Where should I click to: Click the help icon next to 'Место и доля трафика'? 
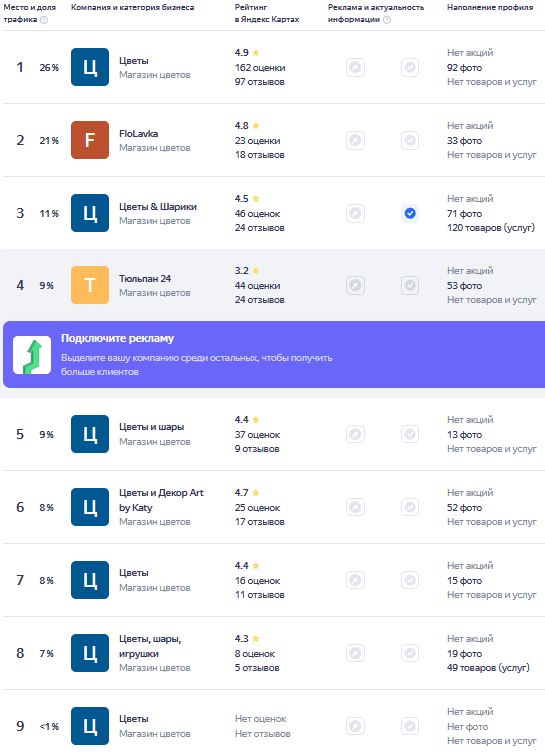[x=44, y=20]
